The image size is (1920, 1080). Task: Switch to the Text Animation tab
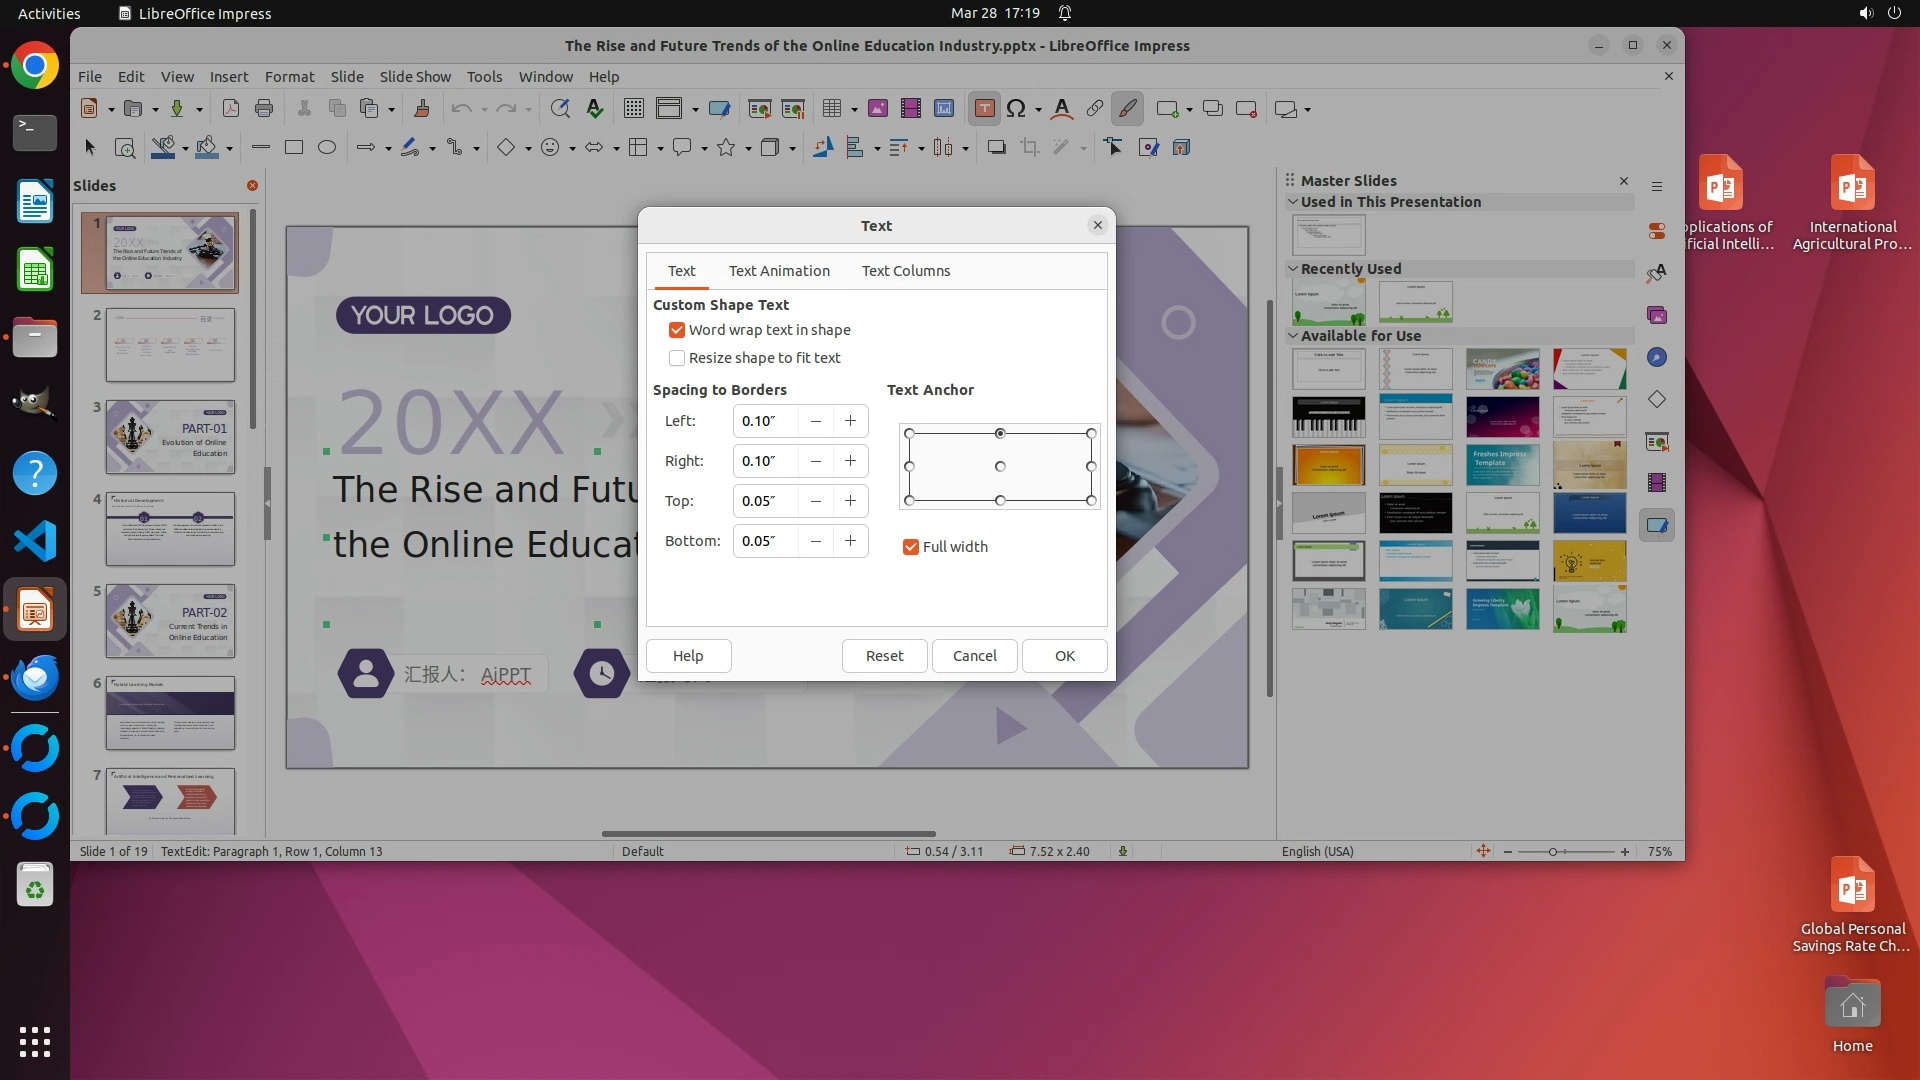pyautogui.click(x=779, y=271)
